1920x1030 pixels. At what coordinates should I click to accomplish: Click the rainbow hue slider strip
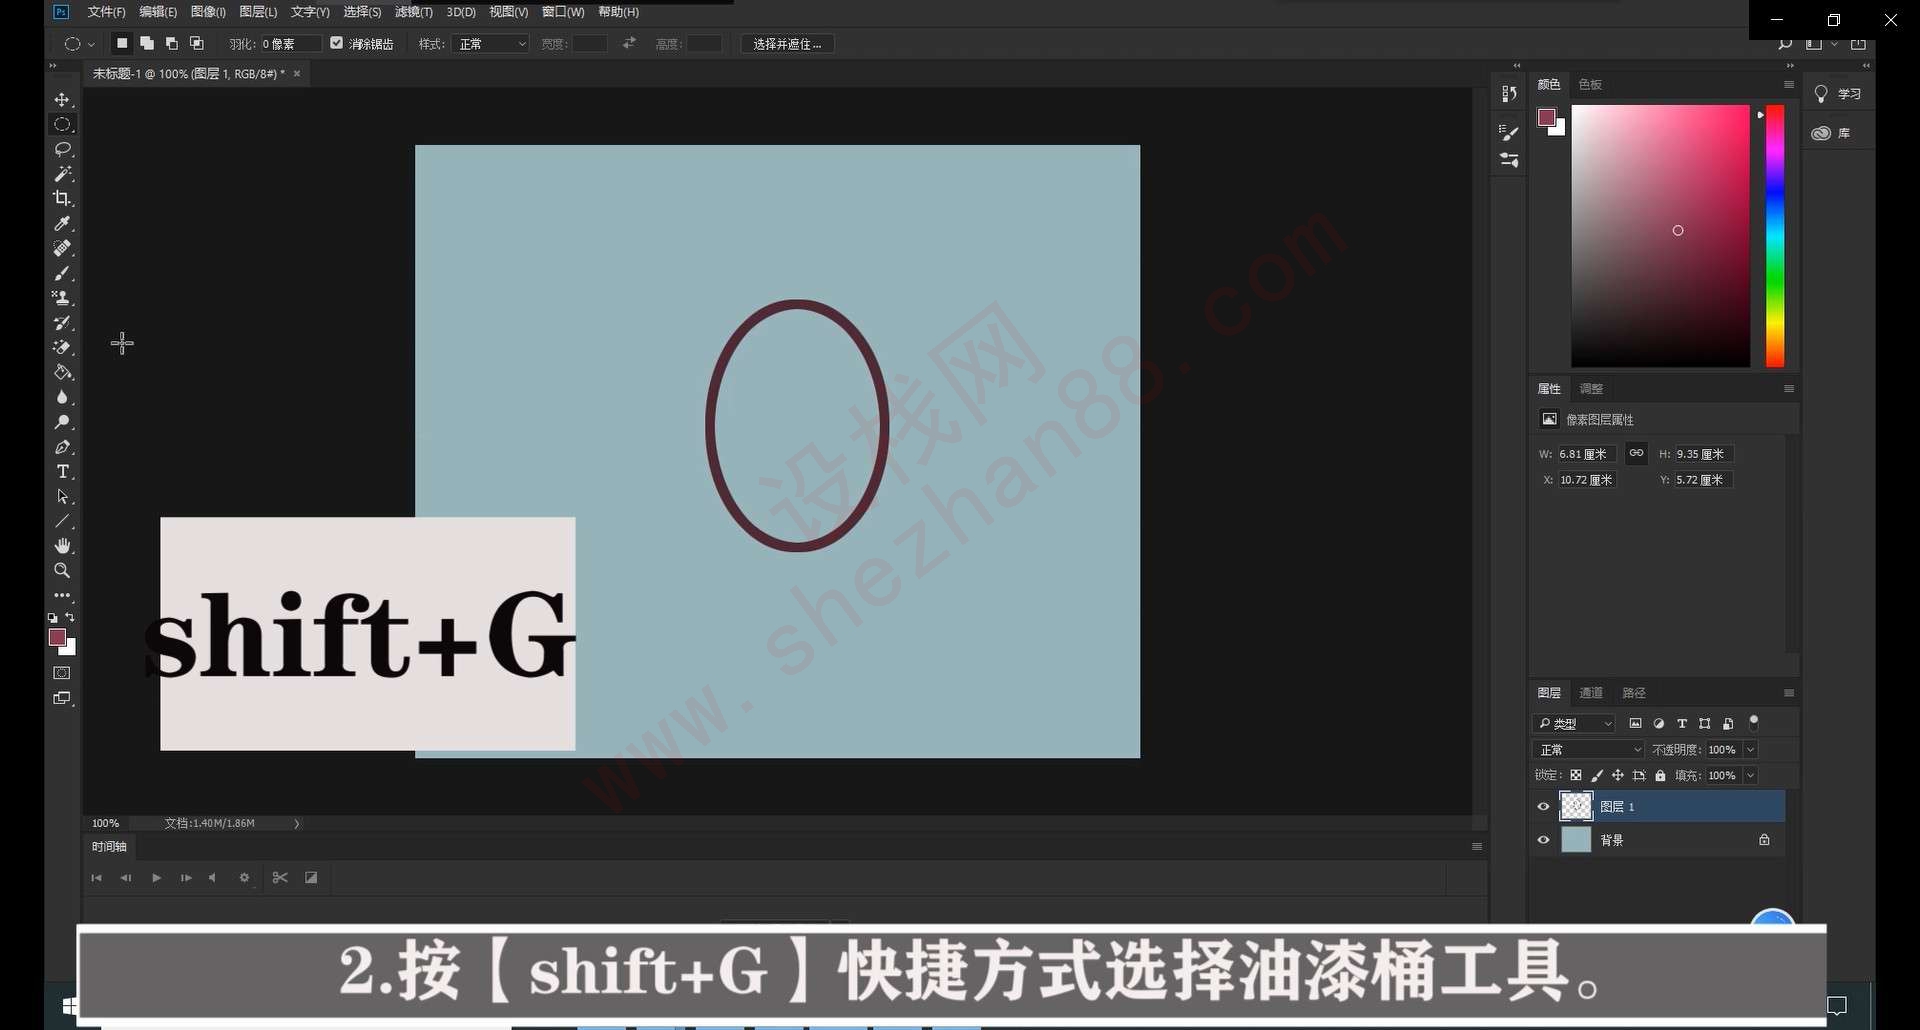[x=1775, y=235]
